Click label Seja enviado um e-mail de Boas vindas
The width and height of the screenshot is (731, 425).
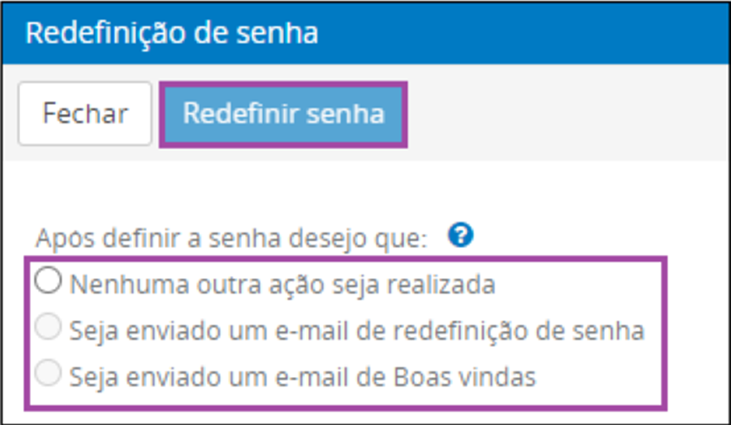pos(303,377)
